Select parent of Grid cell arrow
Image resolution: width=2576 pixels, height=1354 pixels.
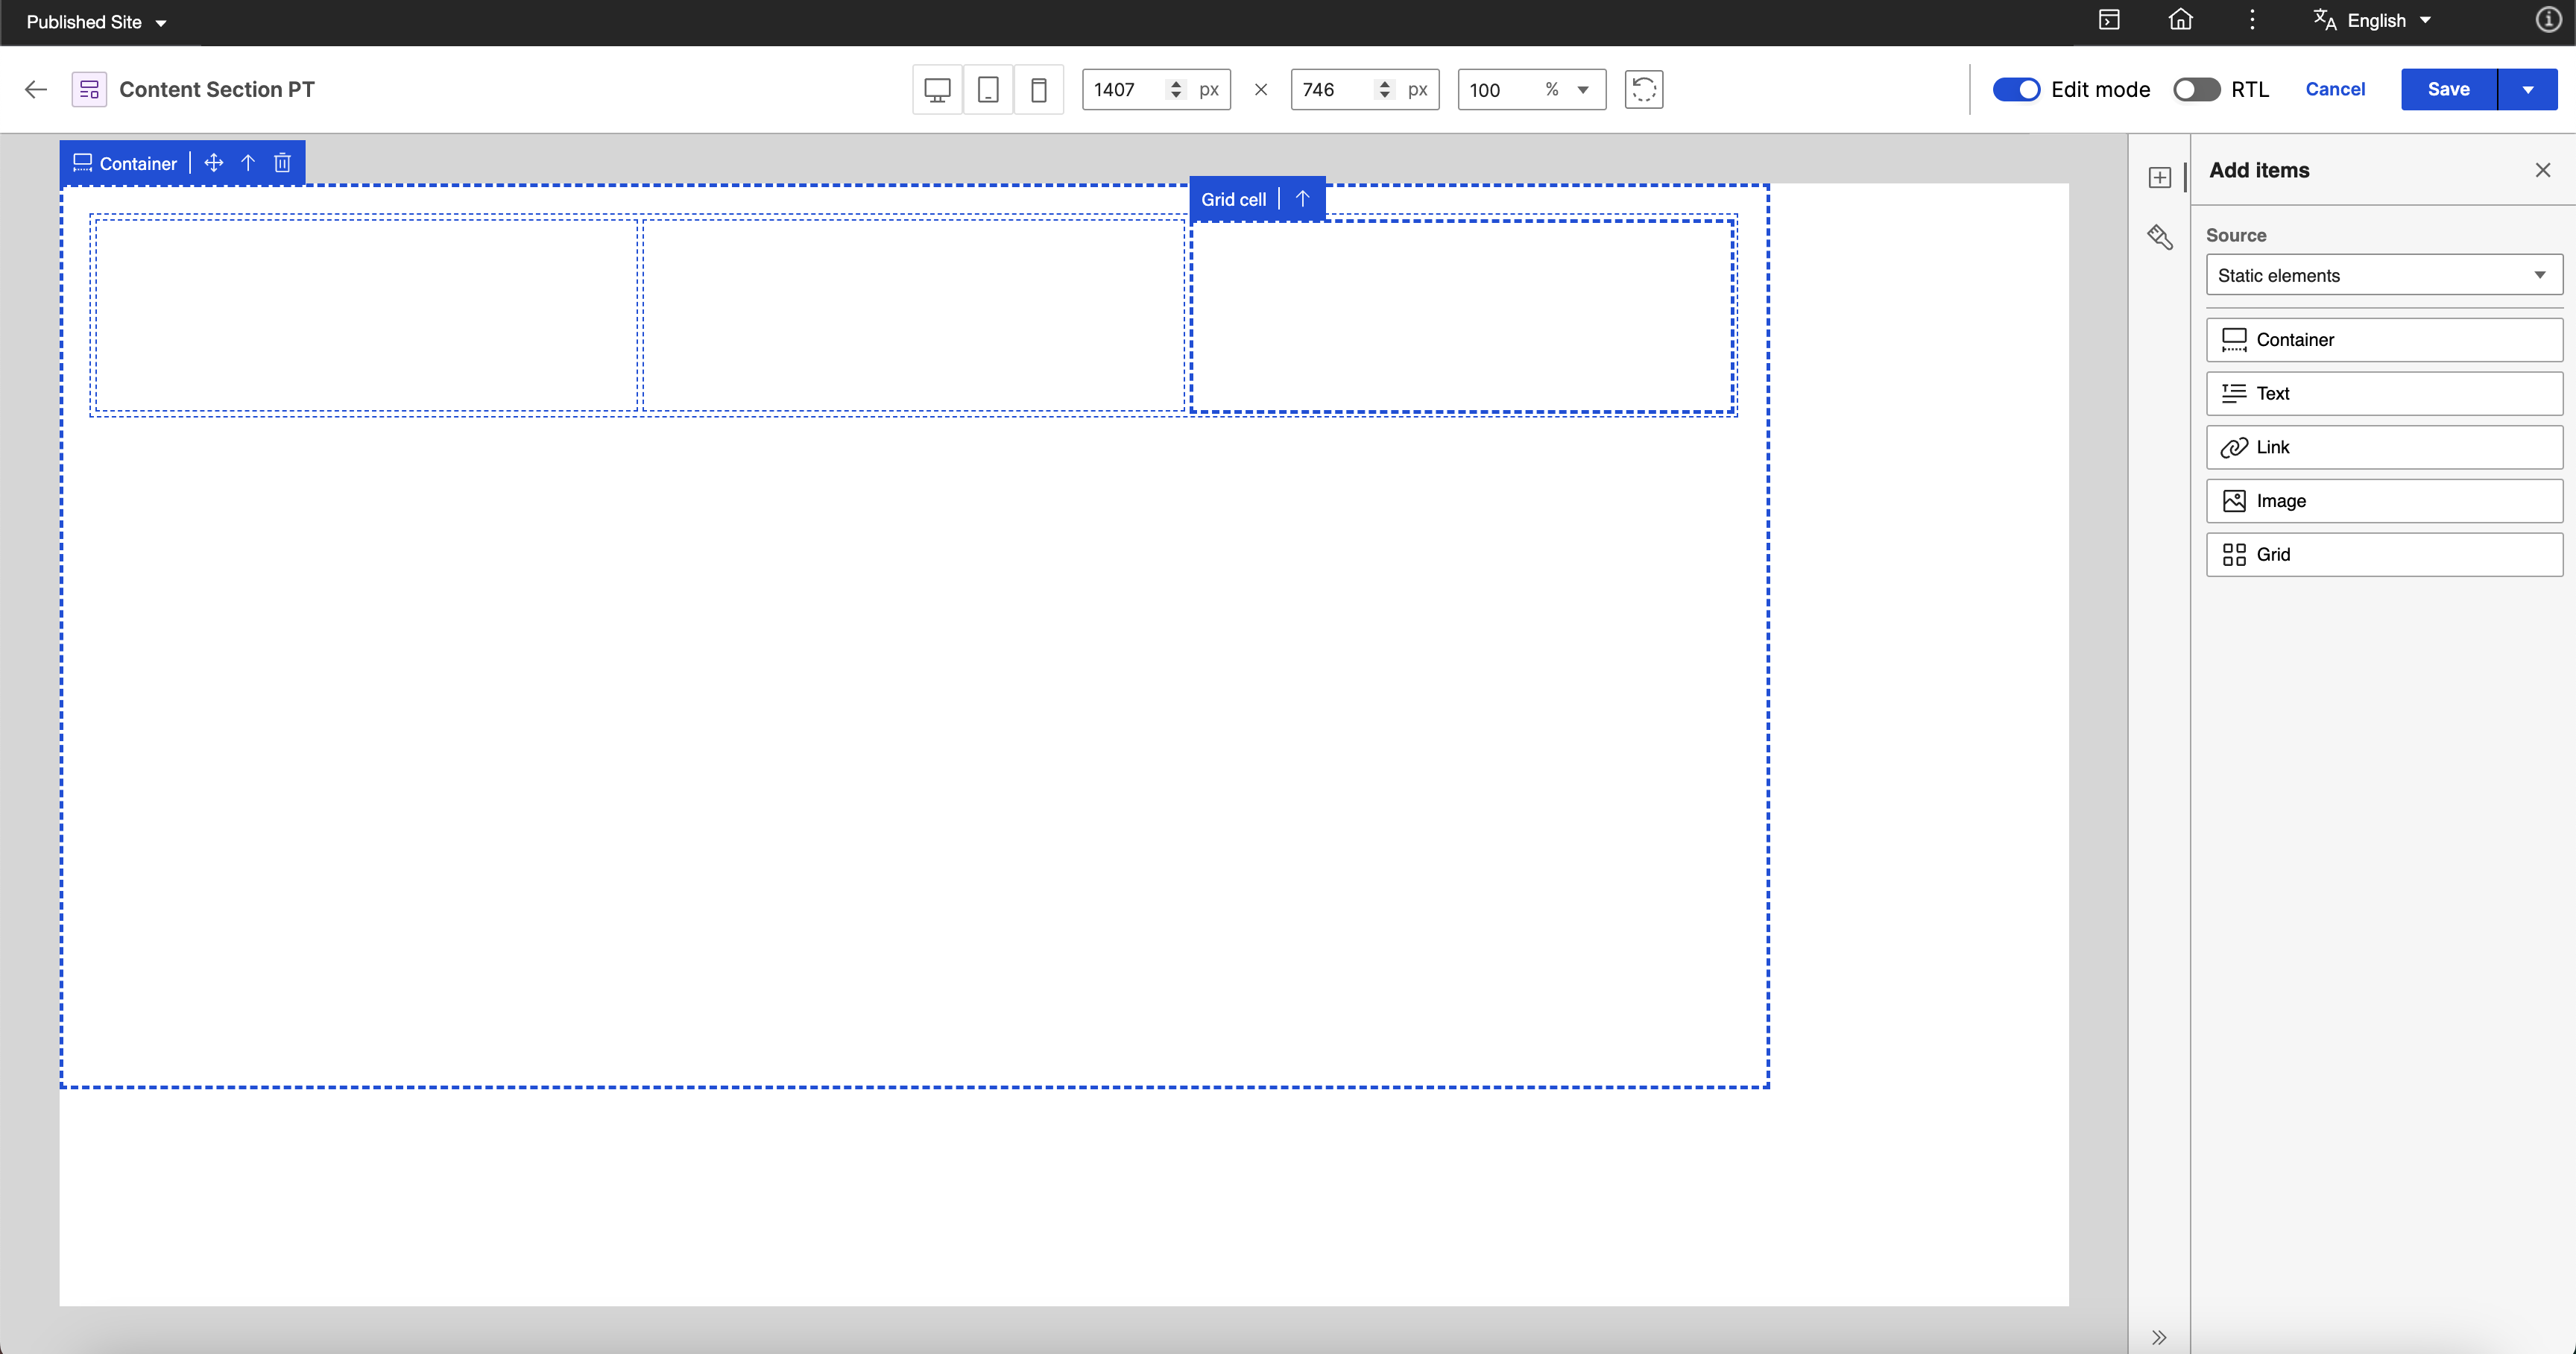pos(1302,199)
